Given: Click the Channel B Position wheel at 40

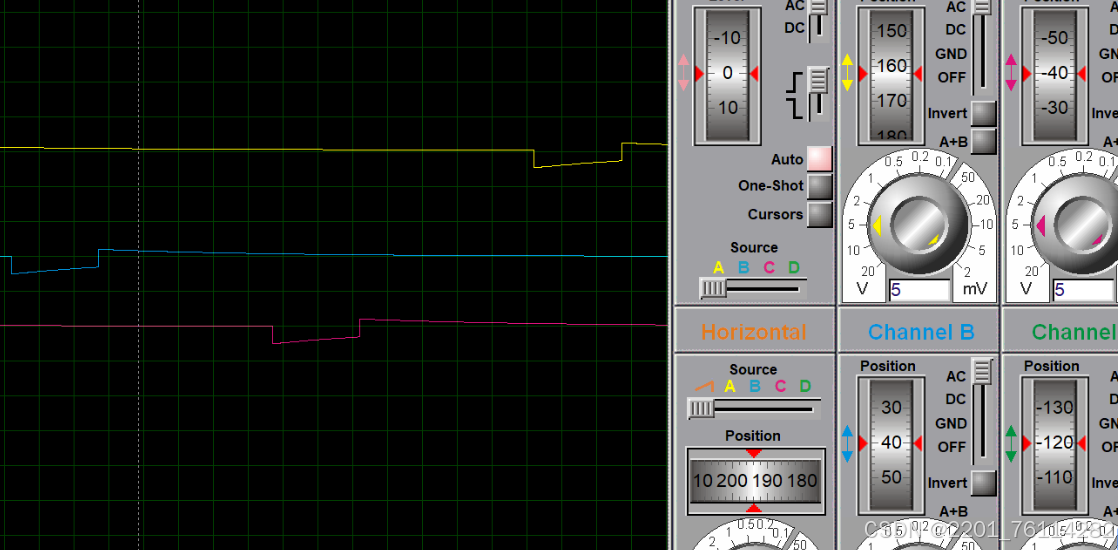Looking at the screenshot, I should pos(891,442).
